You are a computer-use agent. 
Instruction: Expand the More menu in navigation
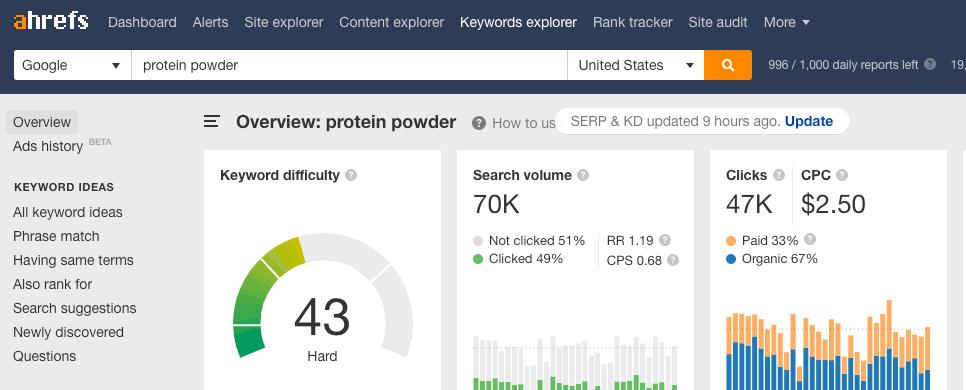pos(786,22)
